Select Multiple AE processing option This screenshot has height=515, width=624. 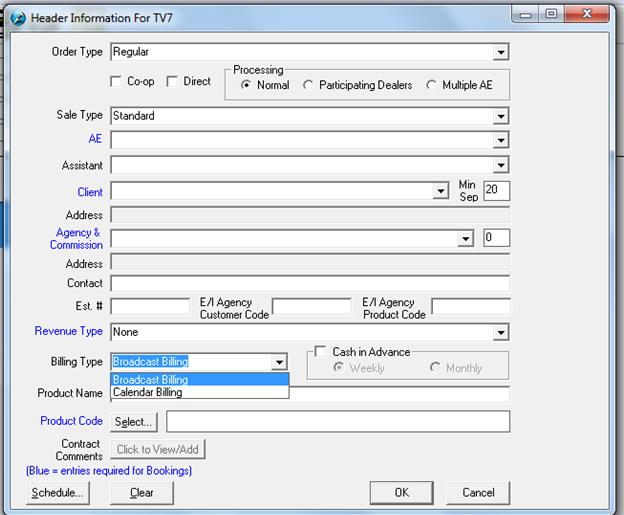point(431,86)
